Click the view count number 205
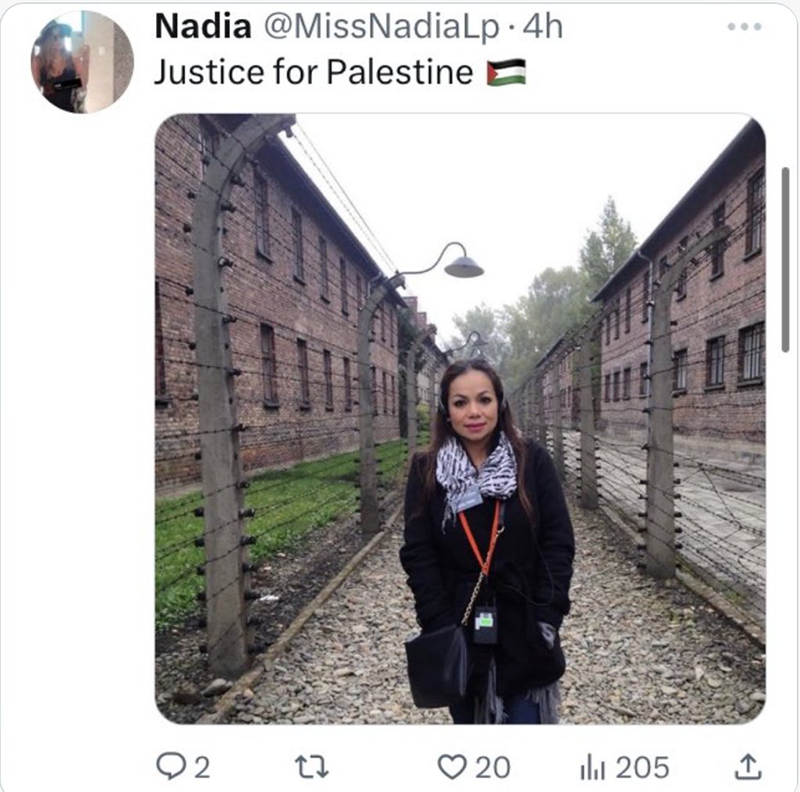The image size is (800, 792). point(642,768)
